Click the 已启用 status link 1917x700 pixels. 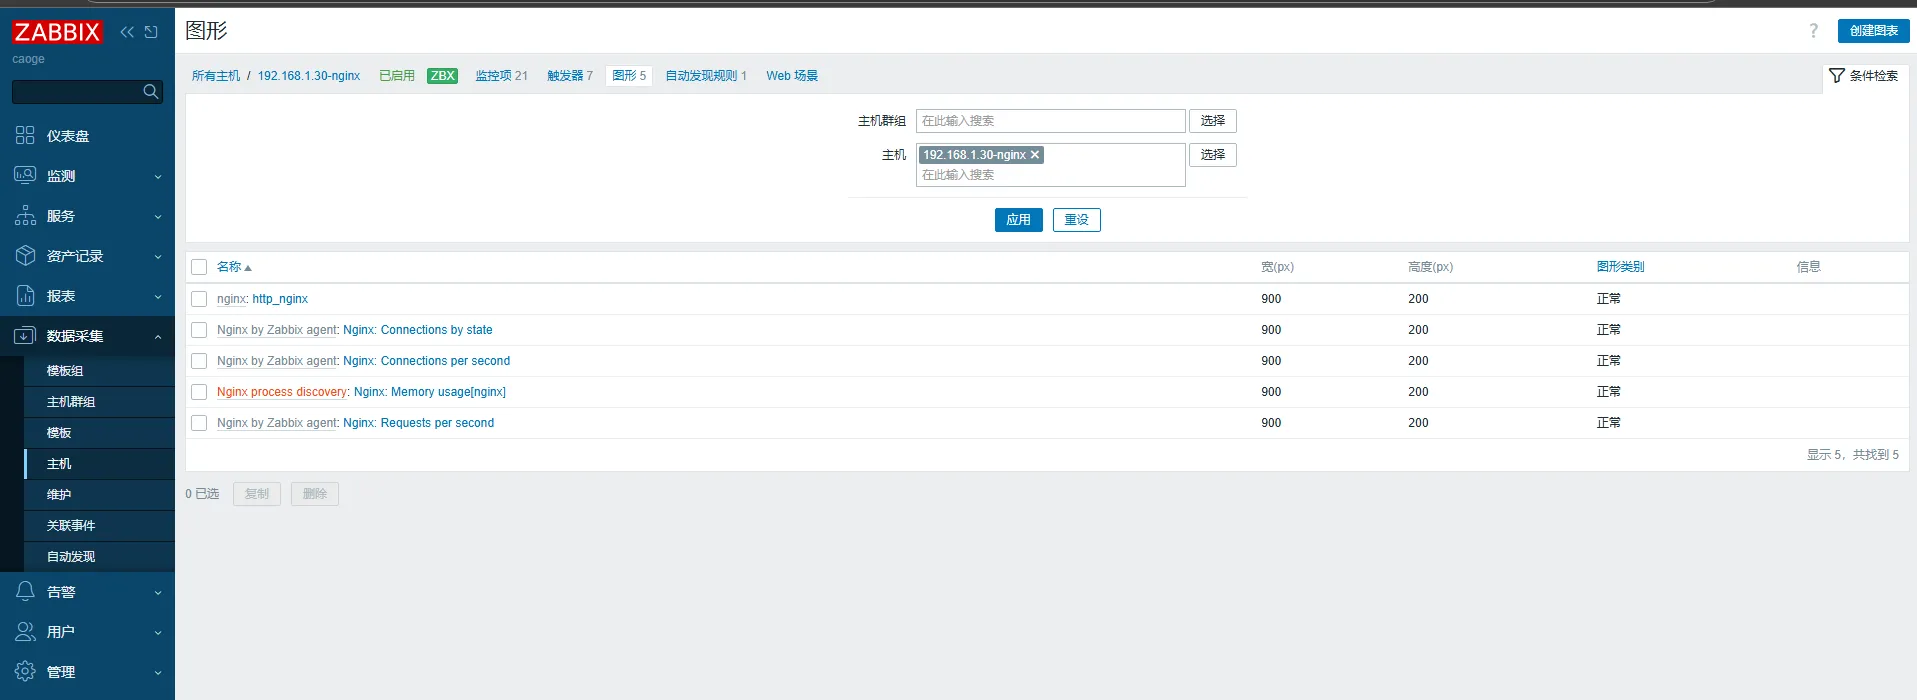click(397, 76)
